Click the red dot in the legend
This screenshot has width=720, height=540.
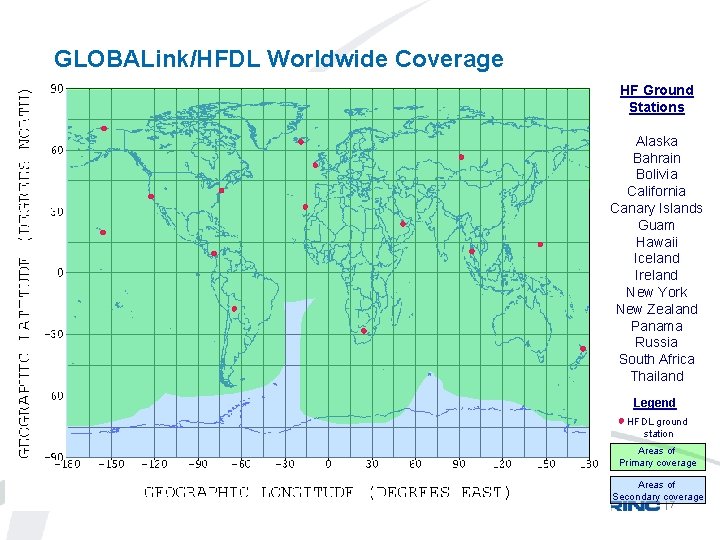click(621, 421)
